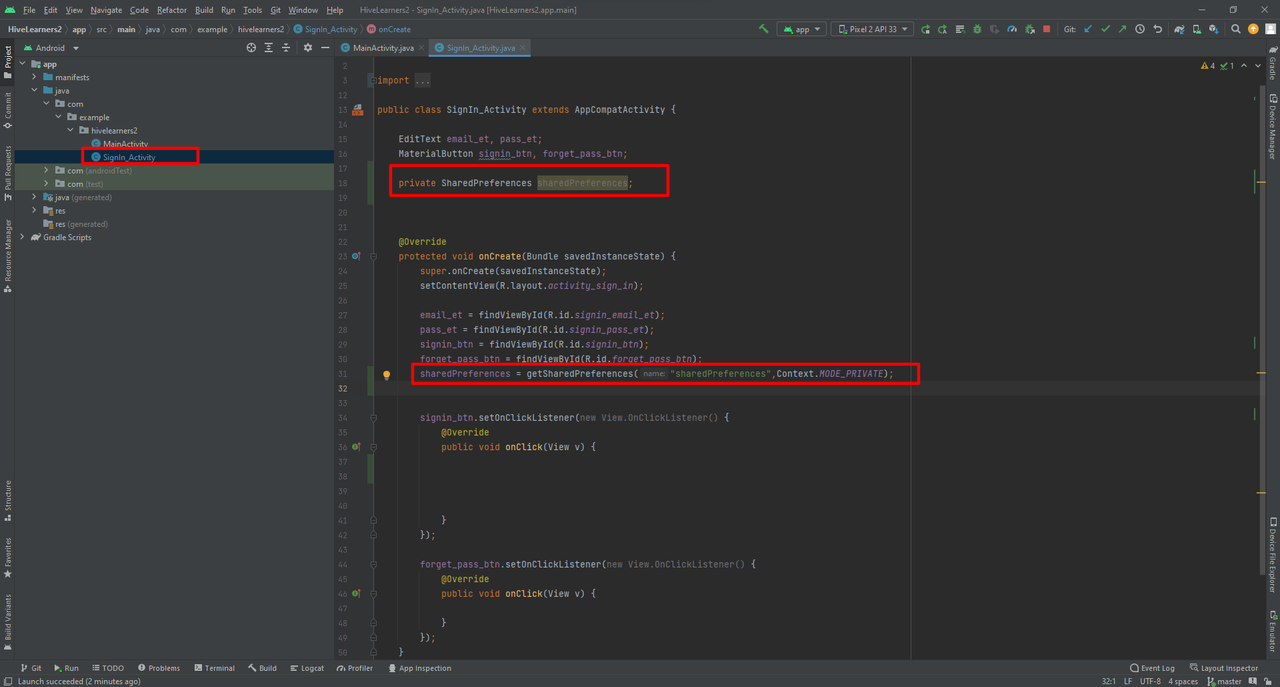Click the UTF-8 encoding in status bar

point(1151,681)
